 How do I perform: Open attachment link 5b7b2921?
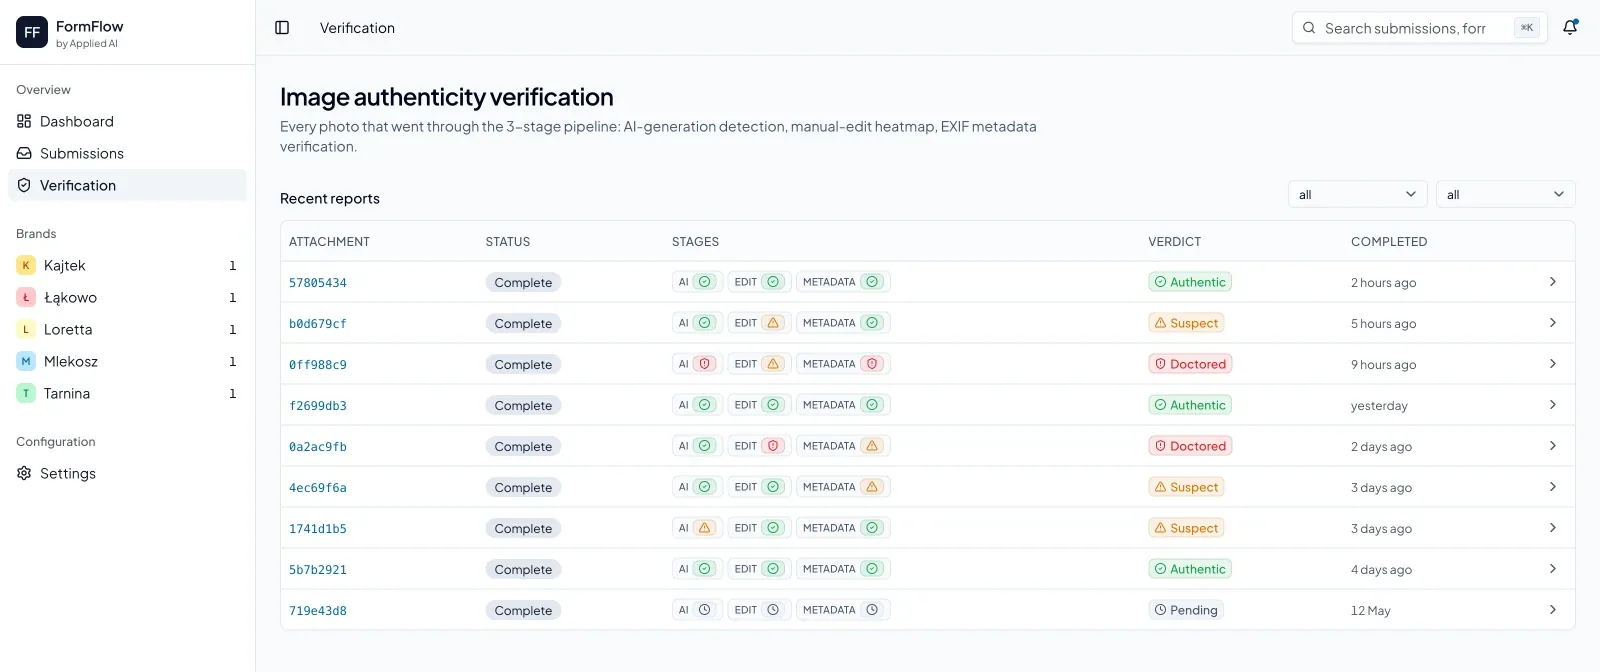tap(318, 570)
